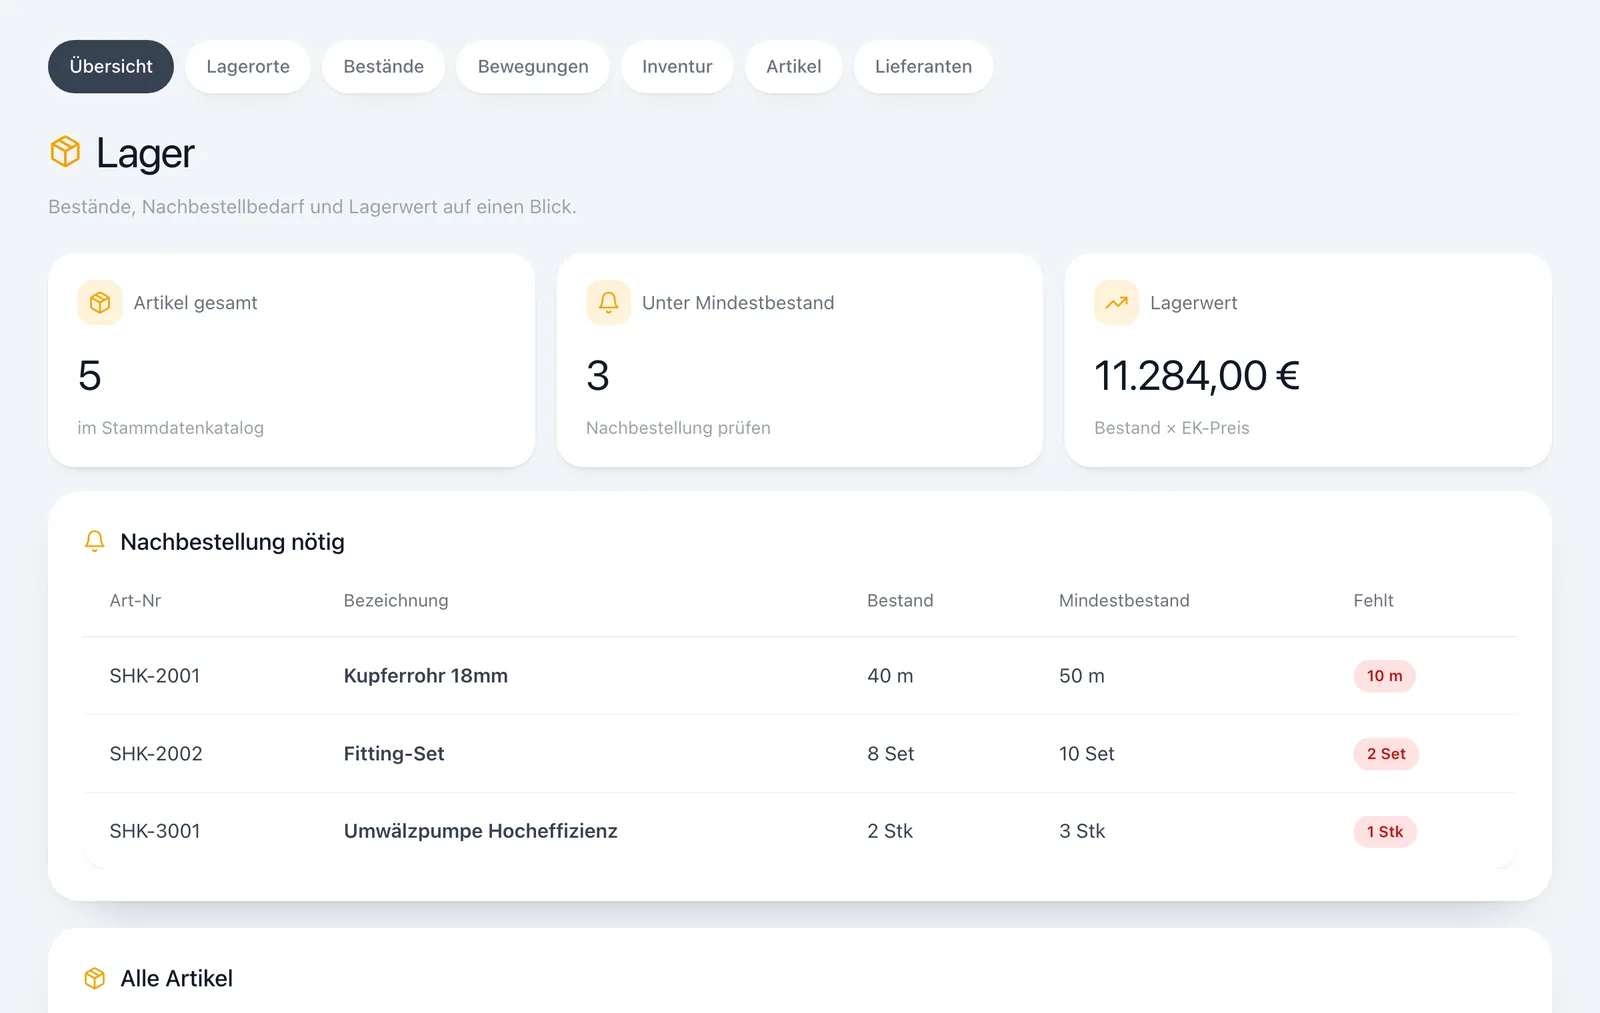
Task: Click the Mindestbestand column header
Action: (1124, 601)
